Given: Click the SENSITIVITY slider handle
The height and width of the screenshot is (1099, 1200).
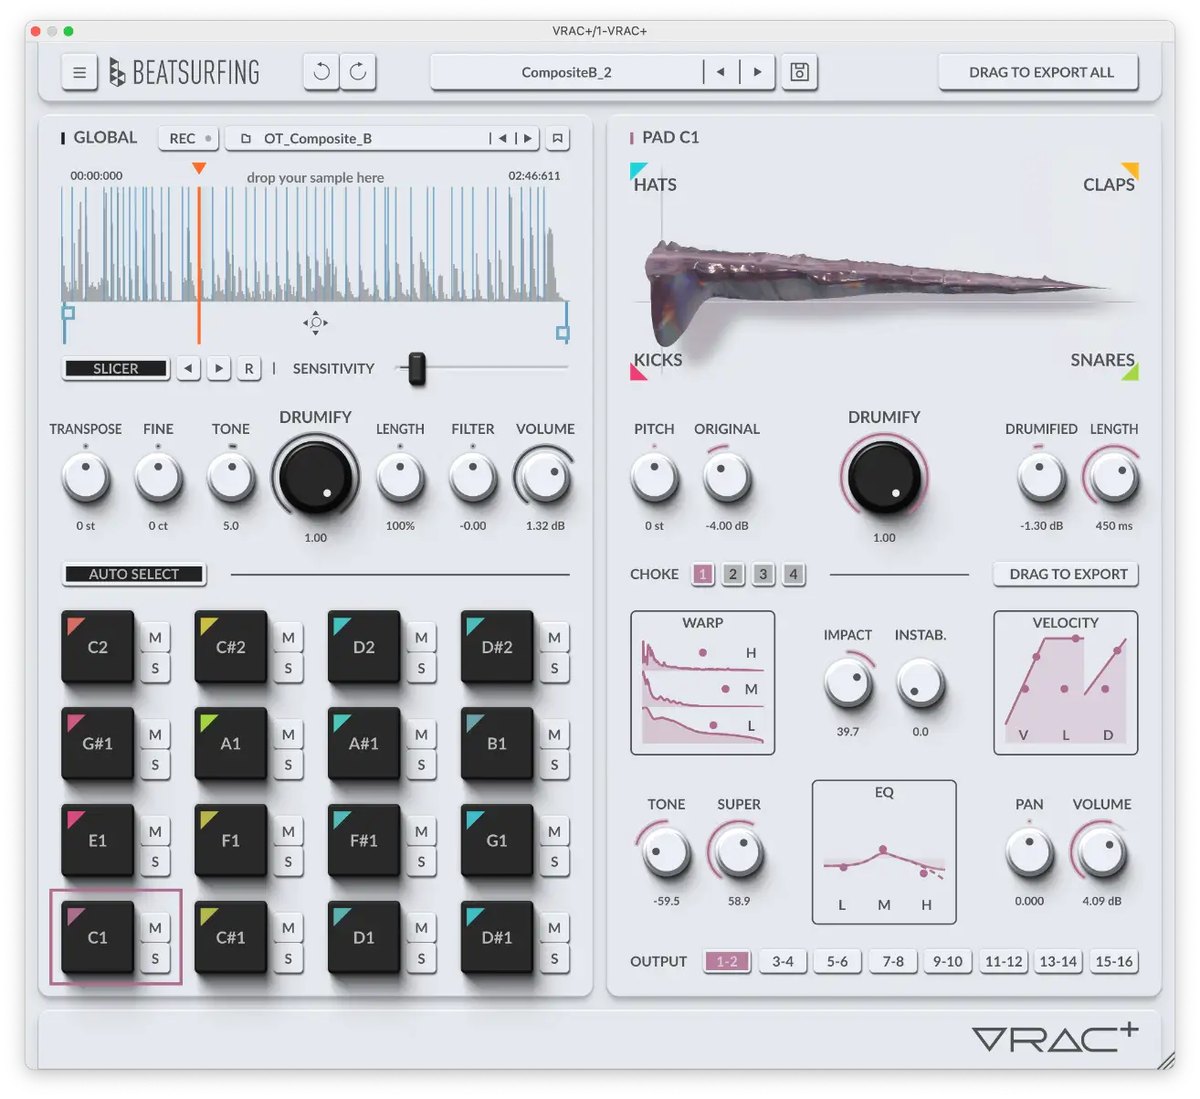Looking at the screenshot, I should point(417,368).
